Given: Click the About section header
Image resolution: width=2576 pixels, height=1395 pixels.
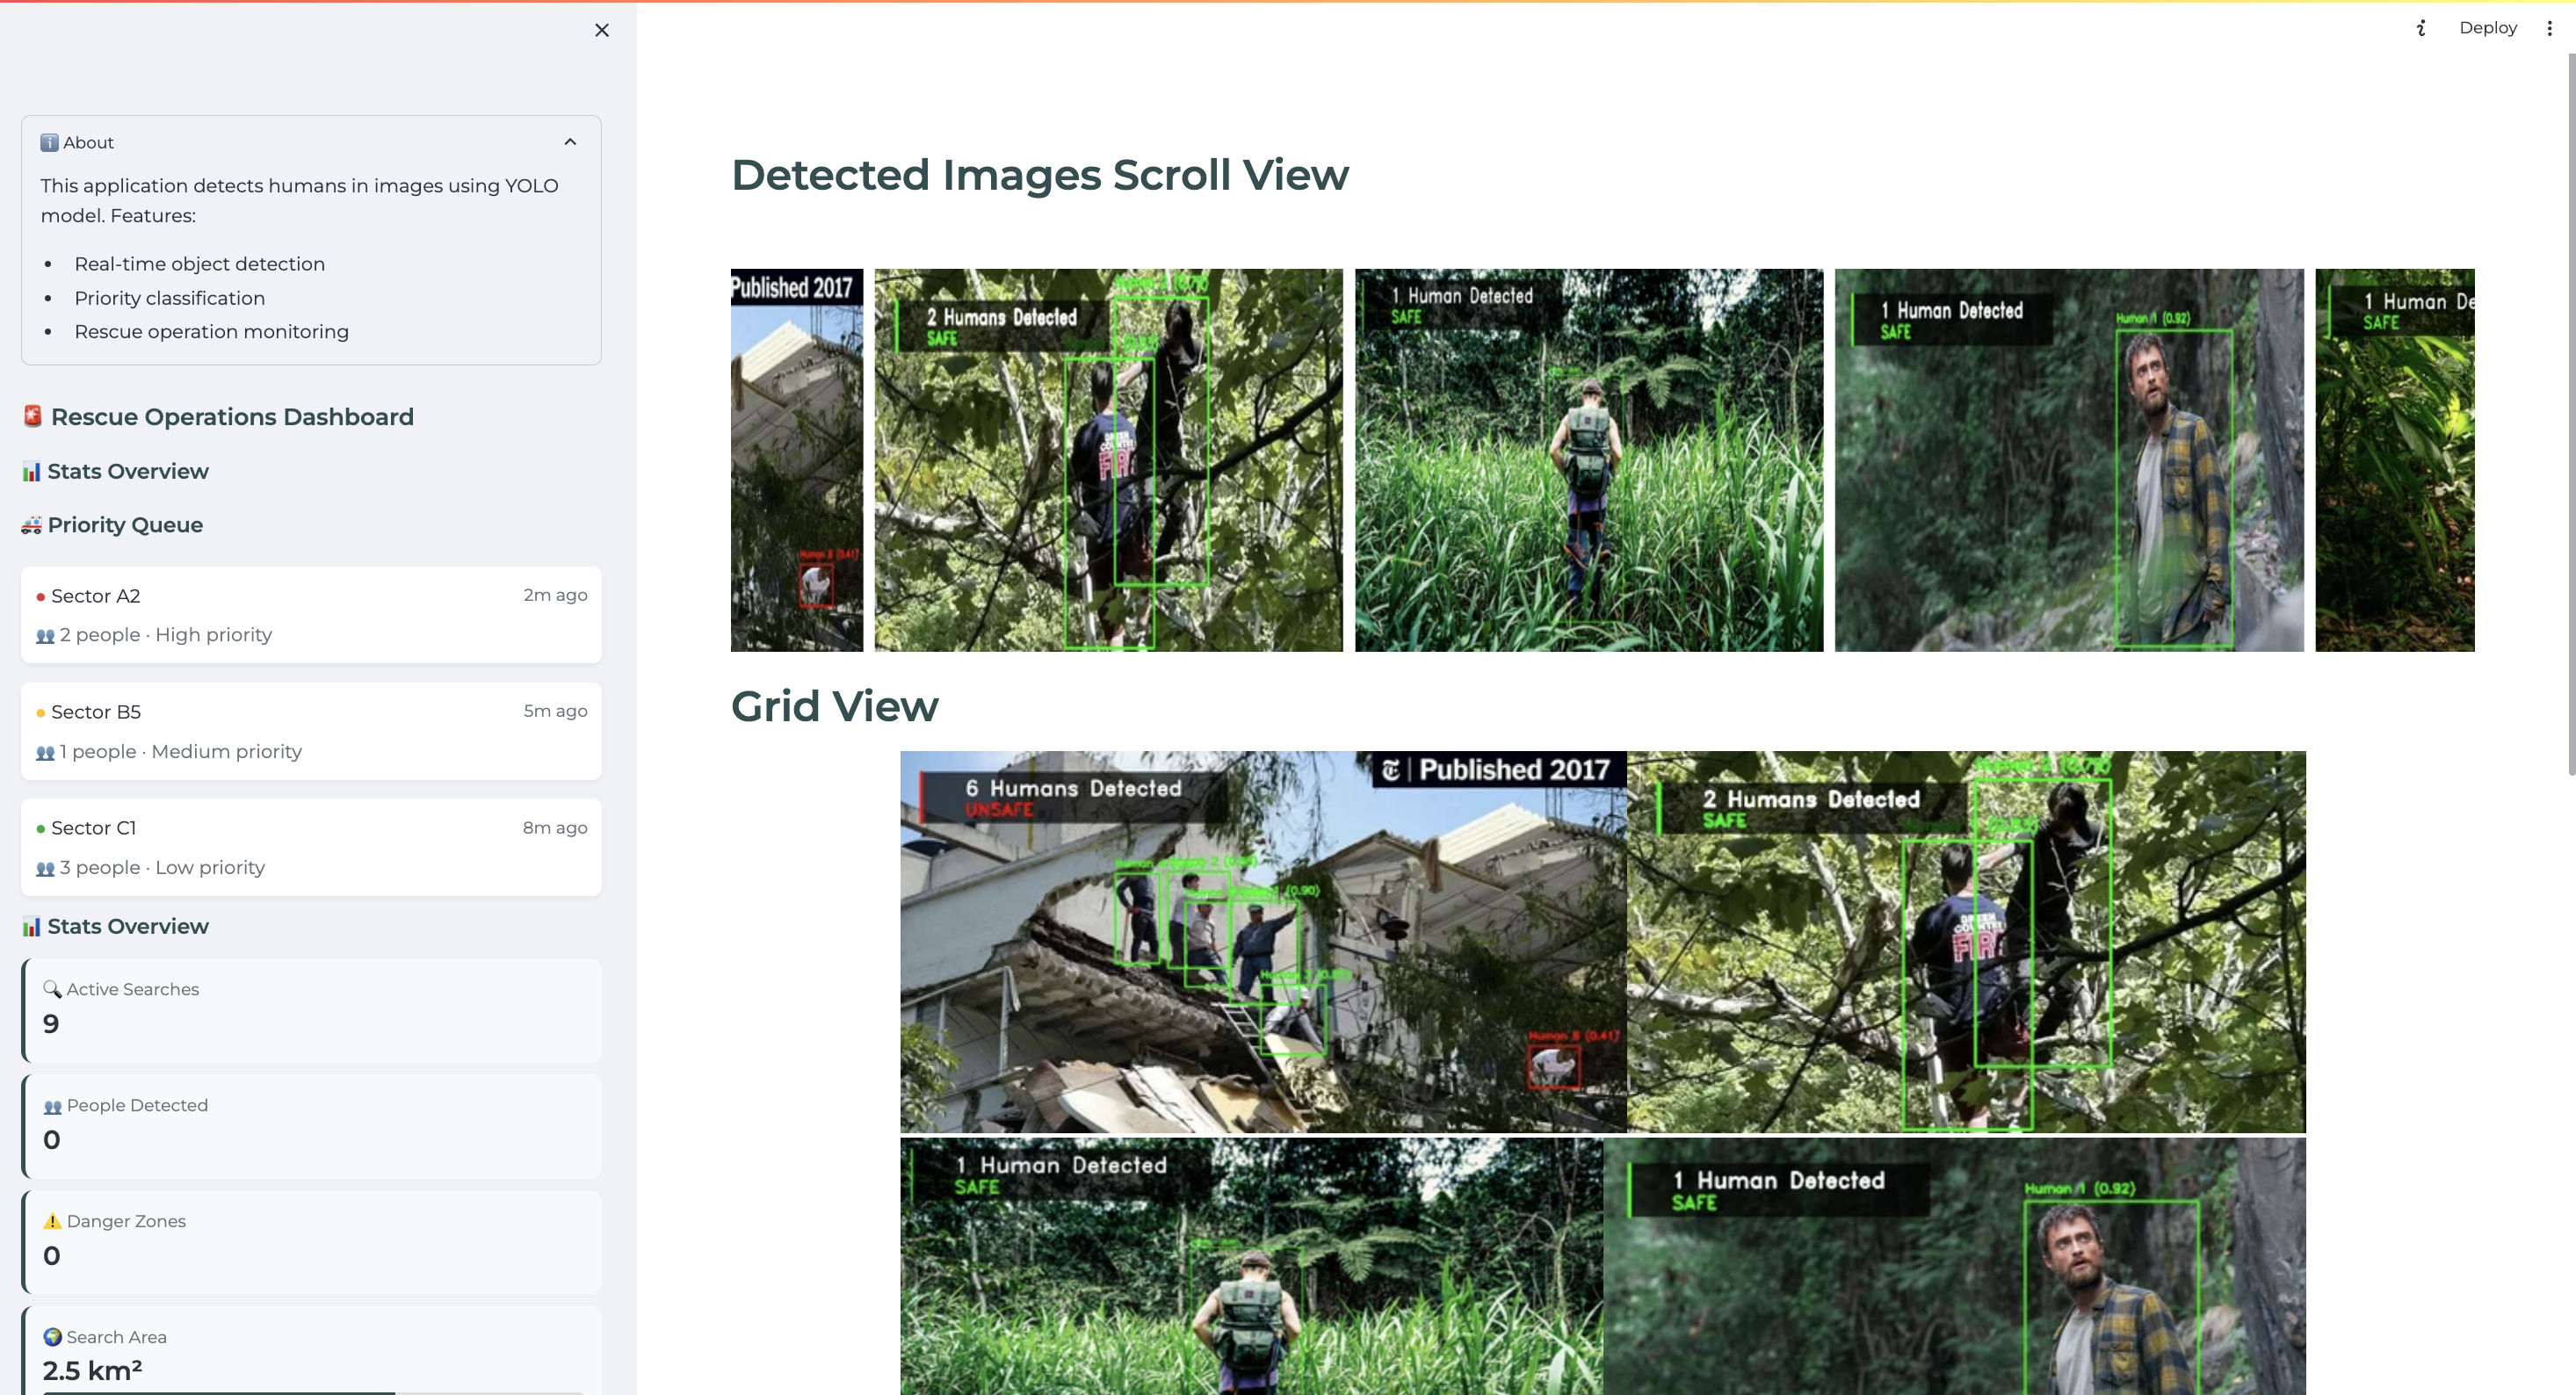Looking at the screenshot, I should (88, 142).
